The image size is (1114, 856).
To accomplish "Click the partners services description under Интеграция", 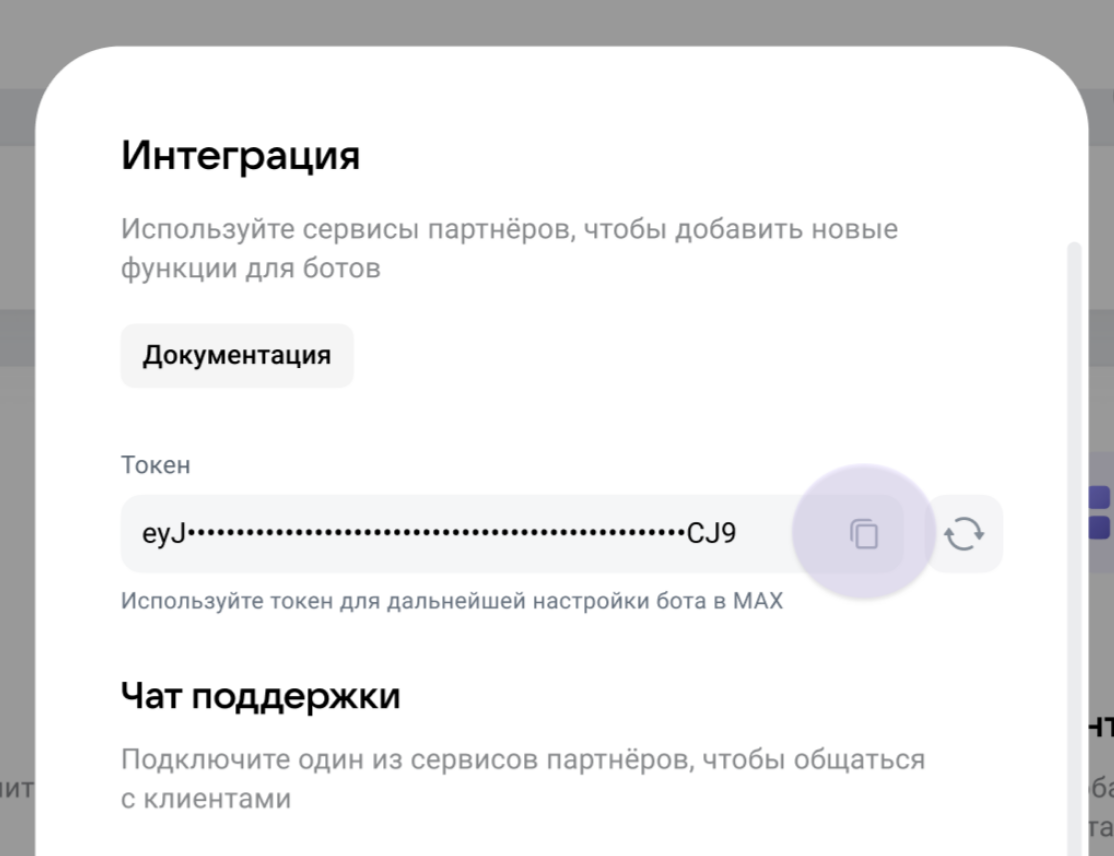I will pyautogui.click(x=509, y=247).
